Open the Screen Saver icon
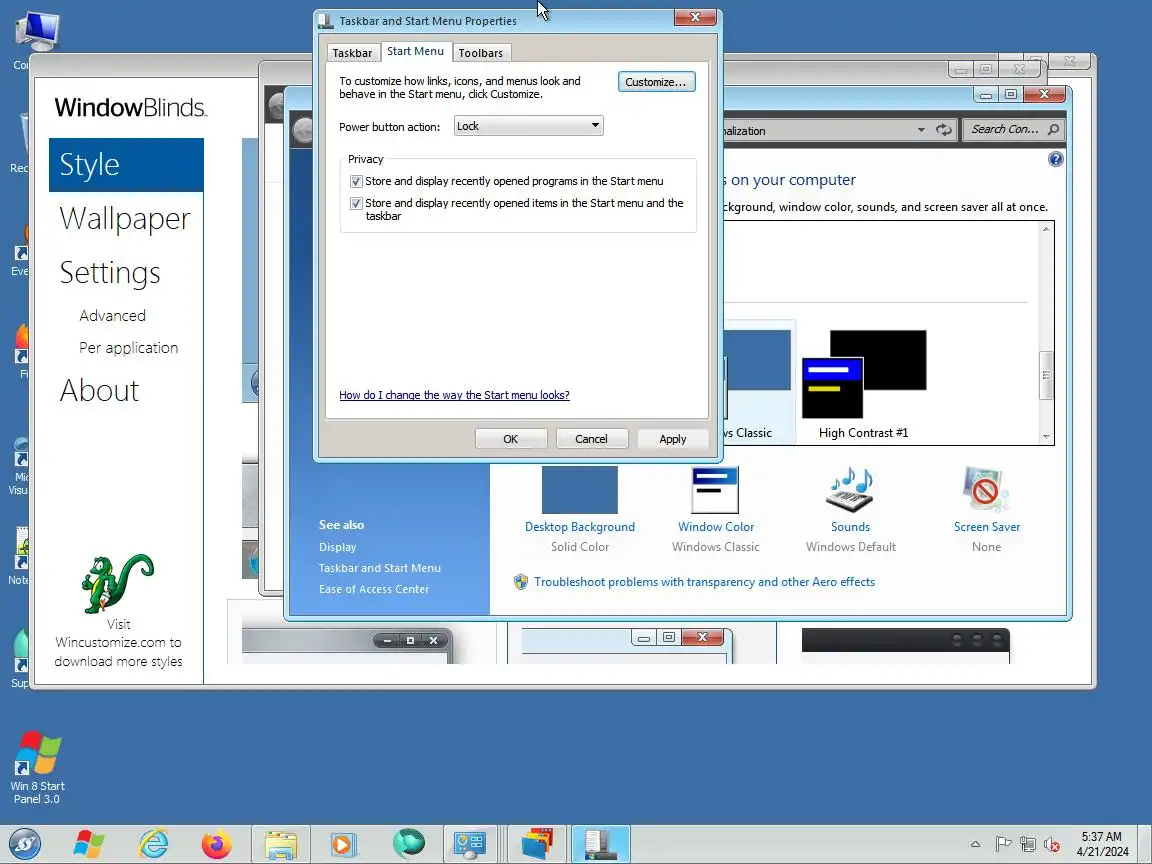Screen dimensions: 1152x864 click(986, 490)
